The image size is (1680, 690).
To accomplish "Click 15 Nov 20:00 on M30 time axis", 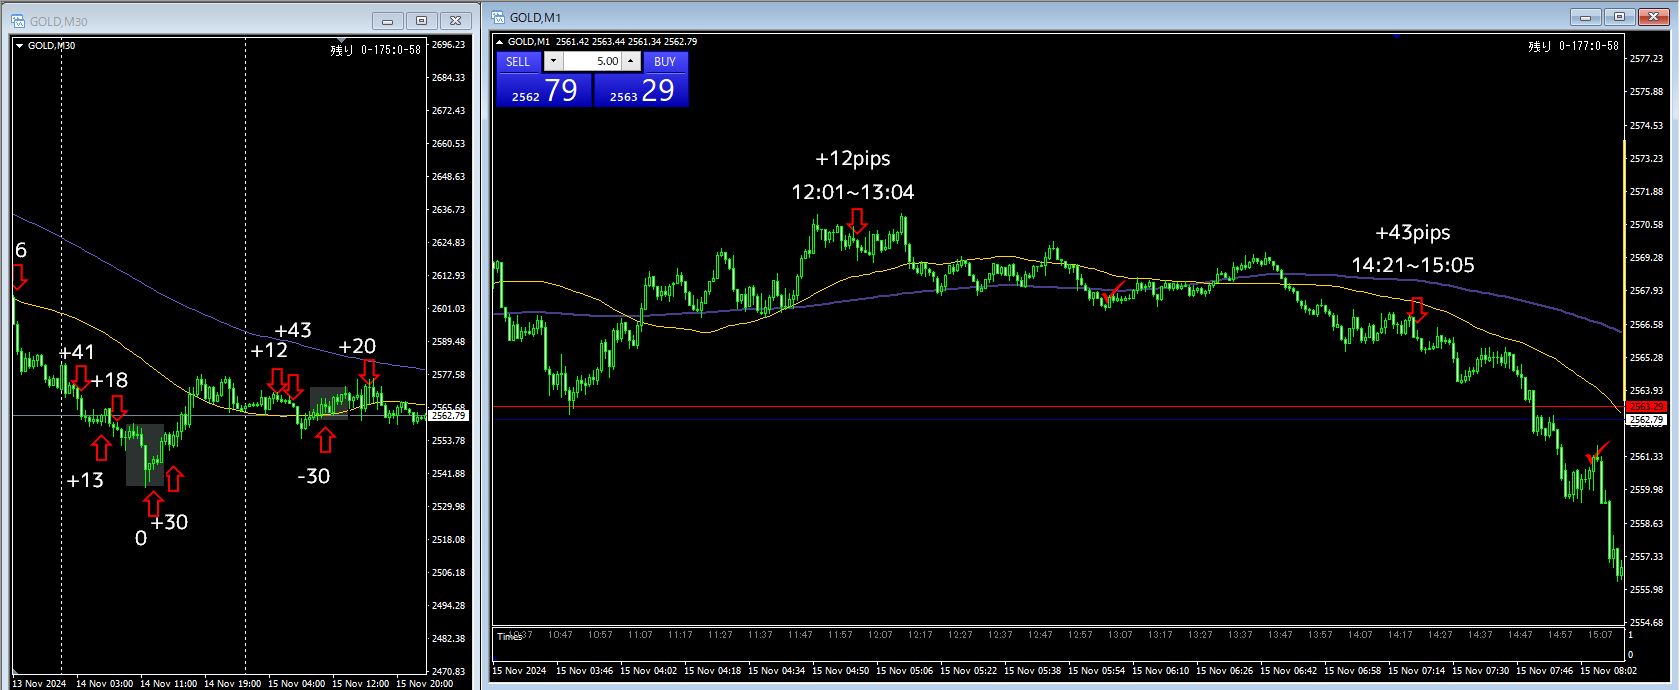I will [x=425, y=684].
